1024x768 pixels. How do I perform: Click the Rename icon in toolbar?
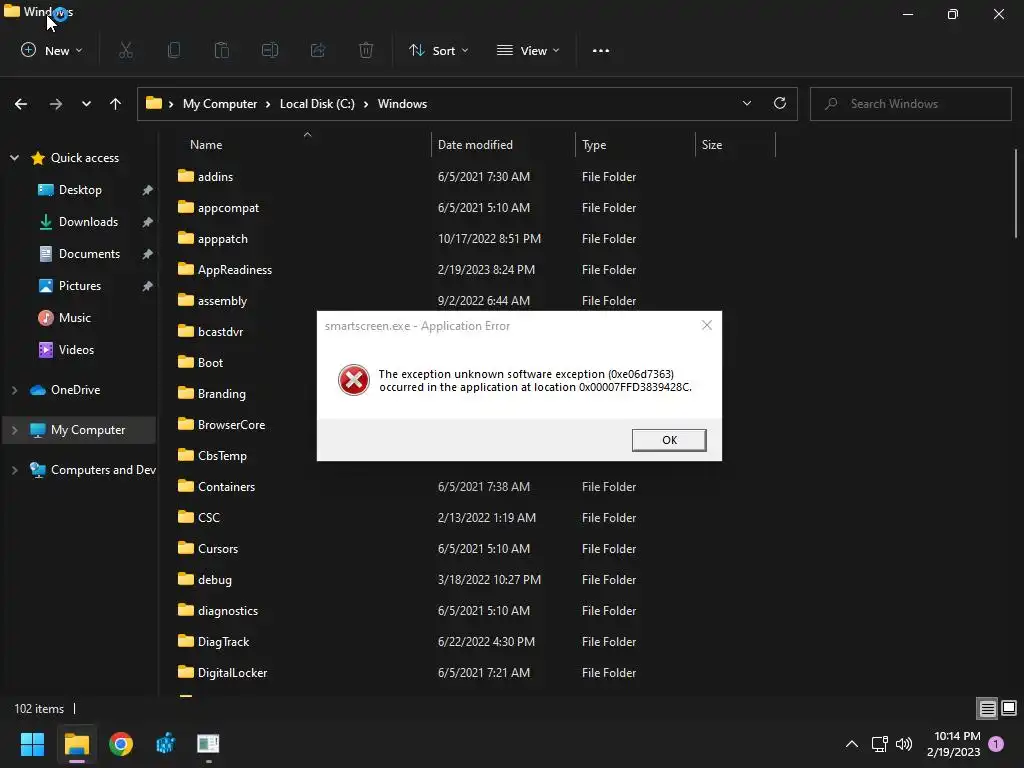[270, 50]
